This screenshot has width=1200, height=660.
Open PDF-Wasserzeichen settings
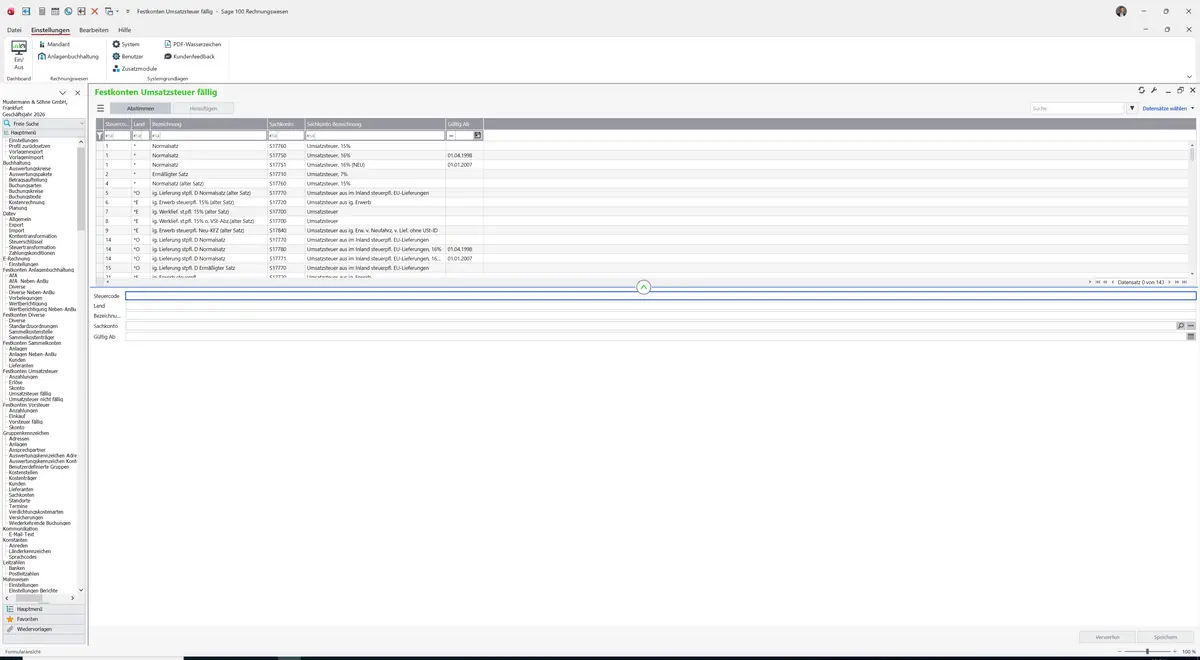point(192,45)
